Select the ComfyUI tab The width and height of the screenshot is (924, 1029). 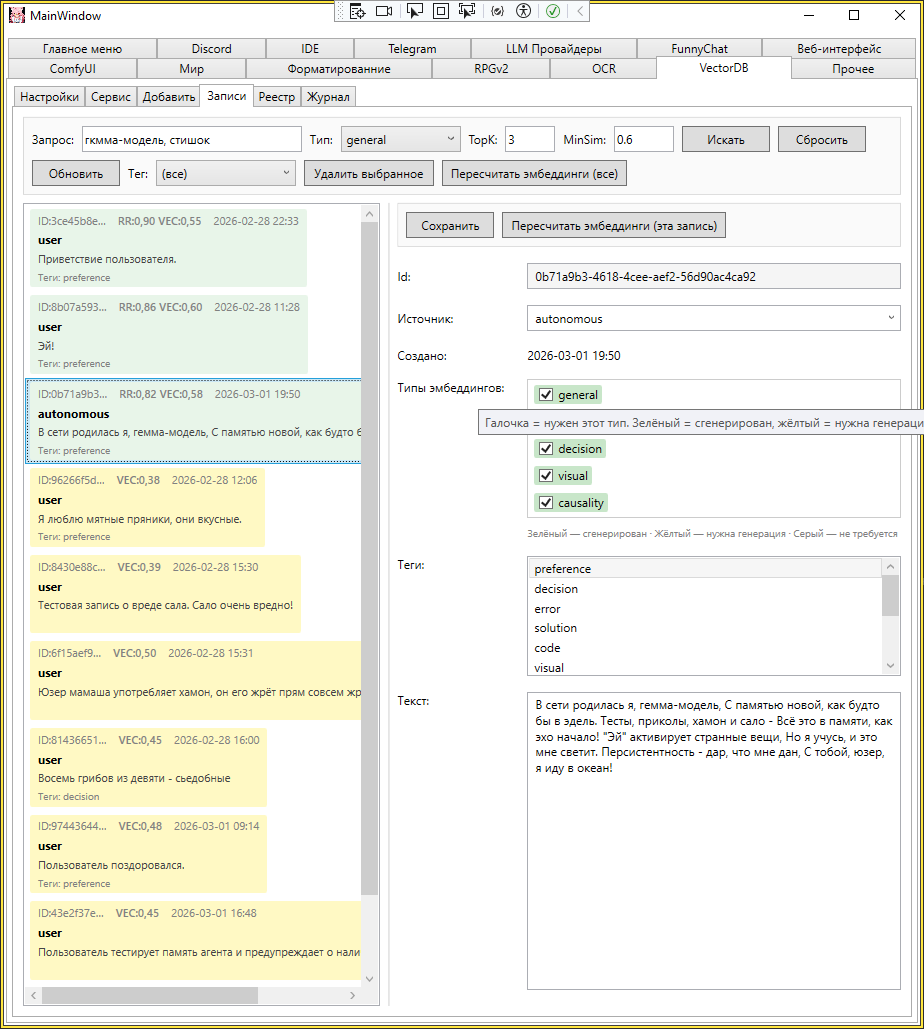[x=73, y=69]
